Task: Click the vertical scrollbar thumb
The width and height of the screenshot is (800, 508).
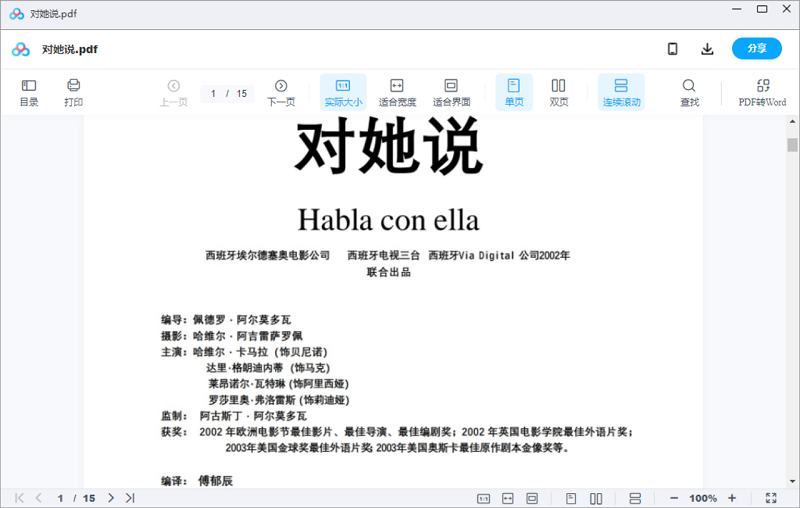Action: [x=792, y=145]
